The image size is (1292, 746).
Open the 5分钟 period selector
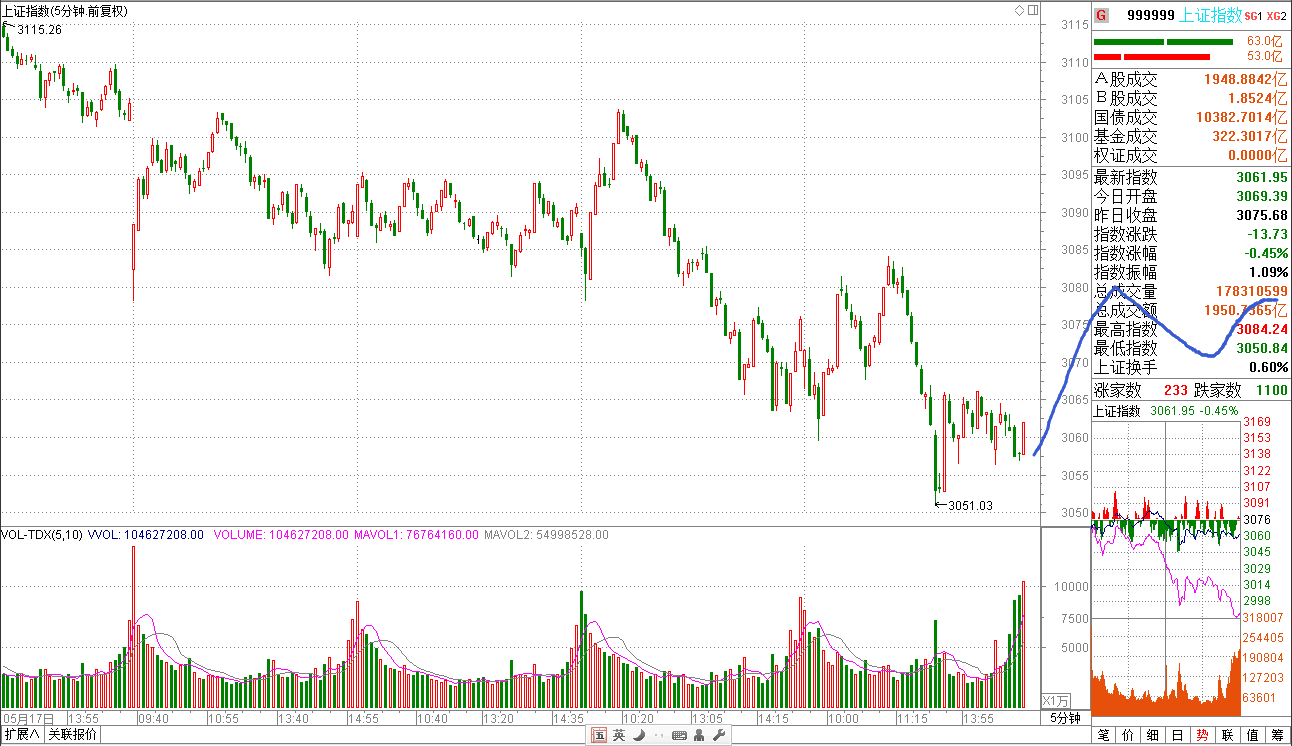click(1065, 718)
